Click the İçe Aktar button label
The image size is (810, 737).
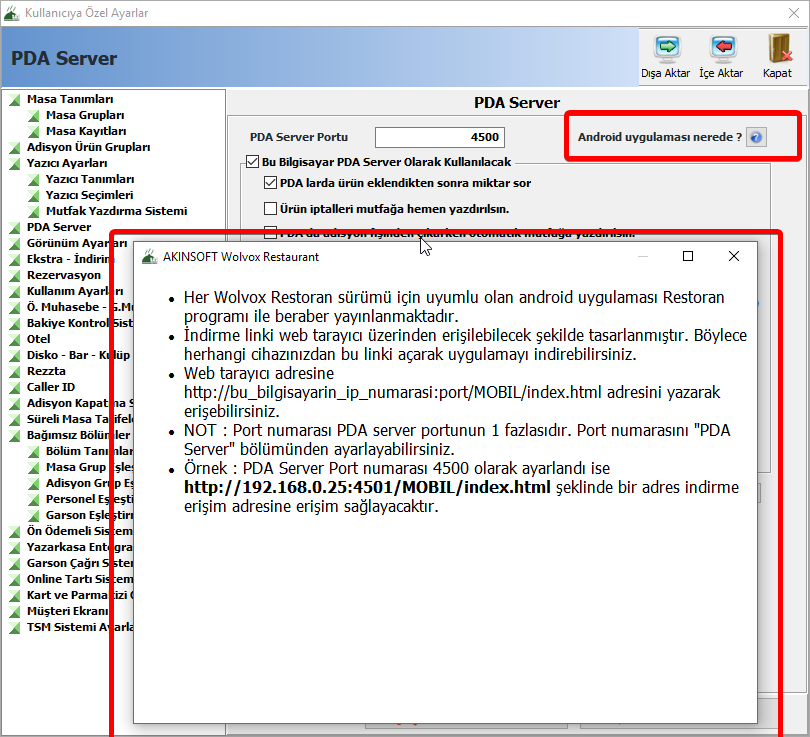721,73
